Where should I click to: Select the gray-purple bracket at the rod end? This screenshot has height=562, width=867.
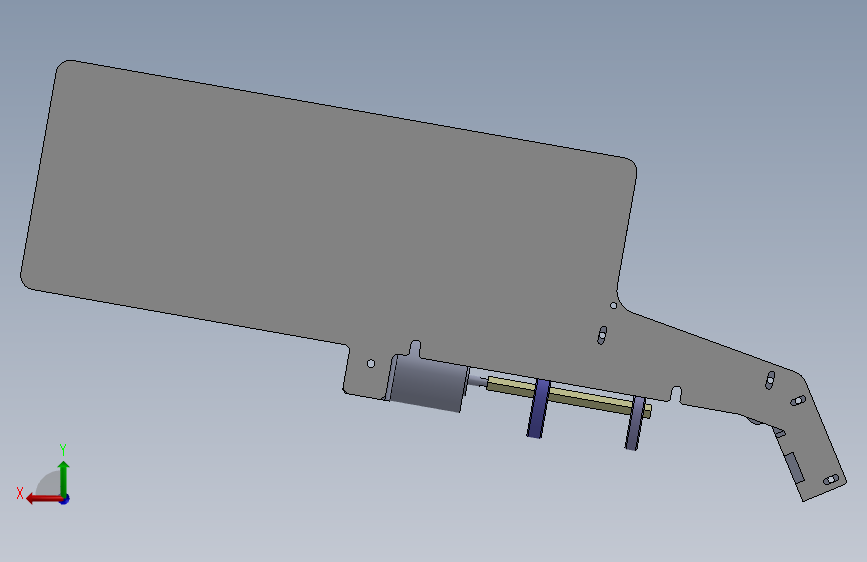coord(635,423)
